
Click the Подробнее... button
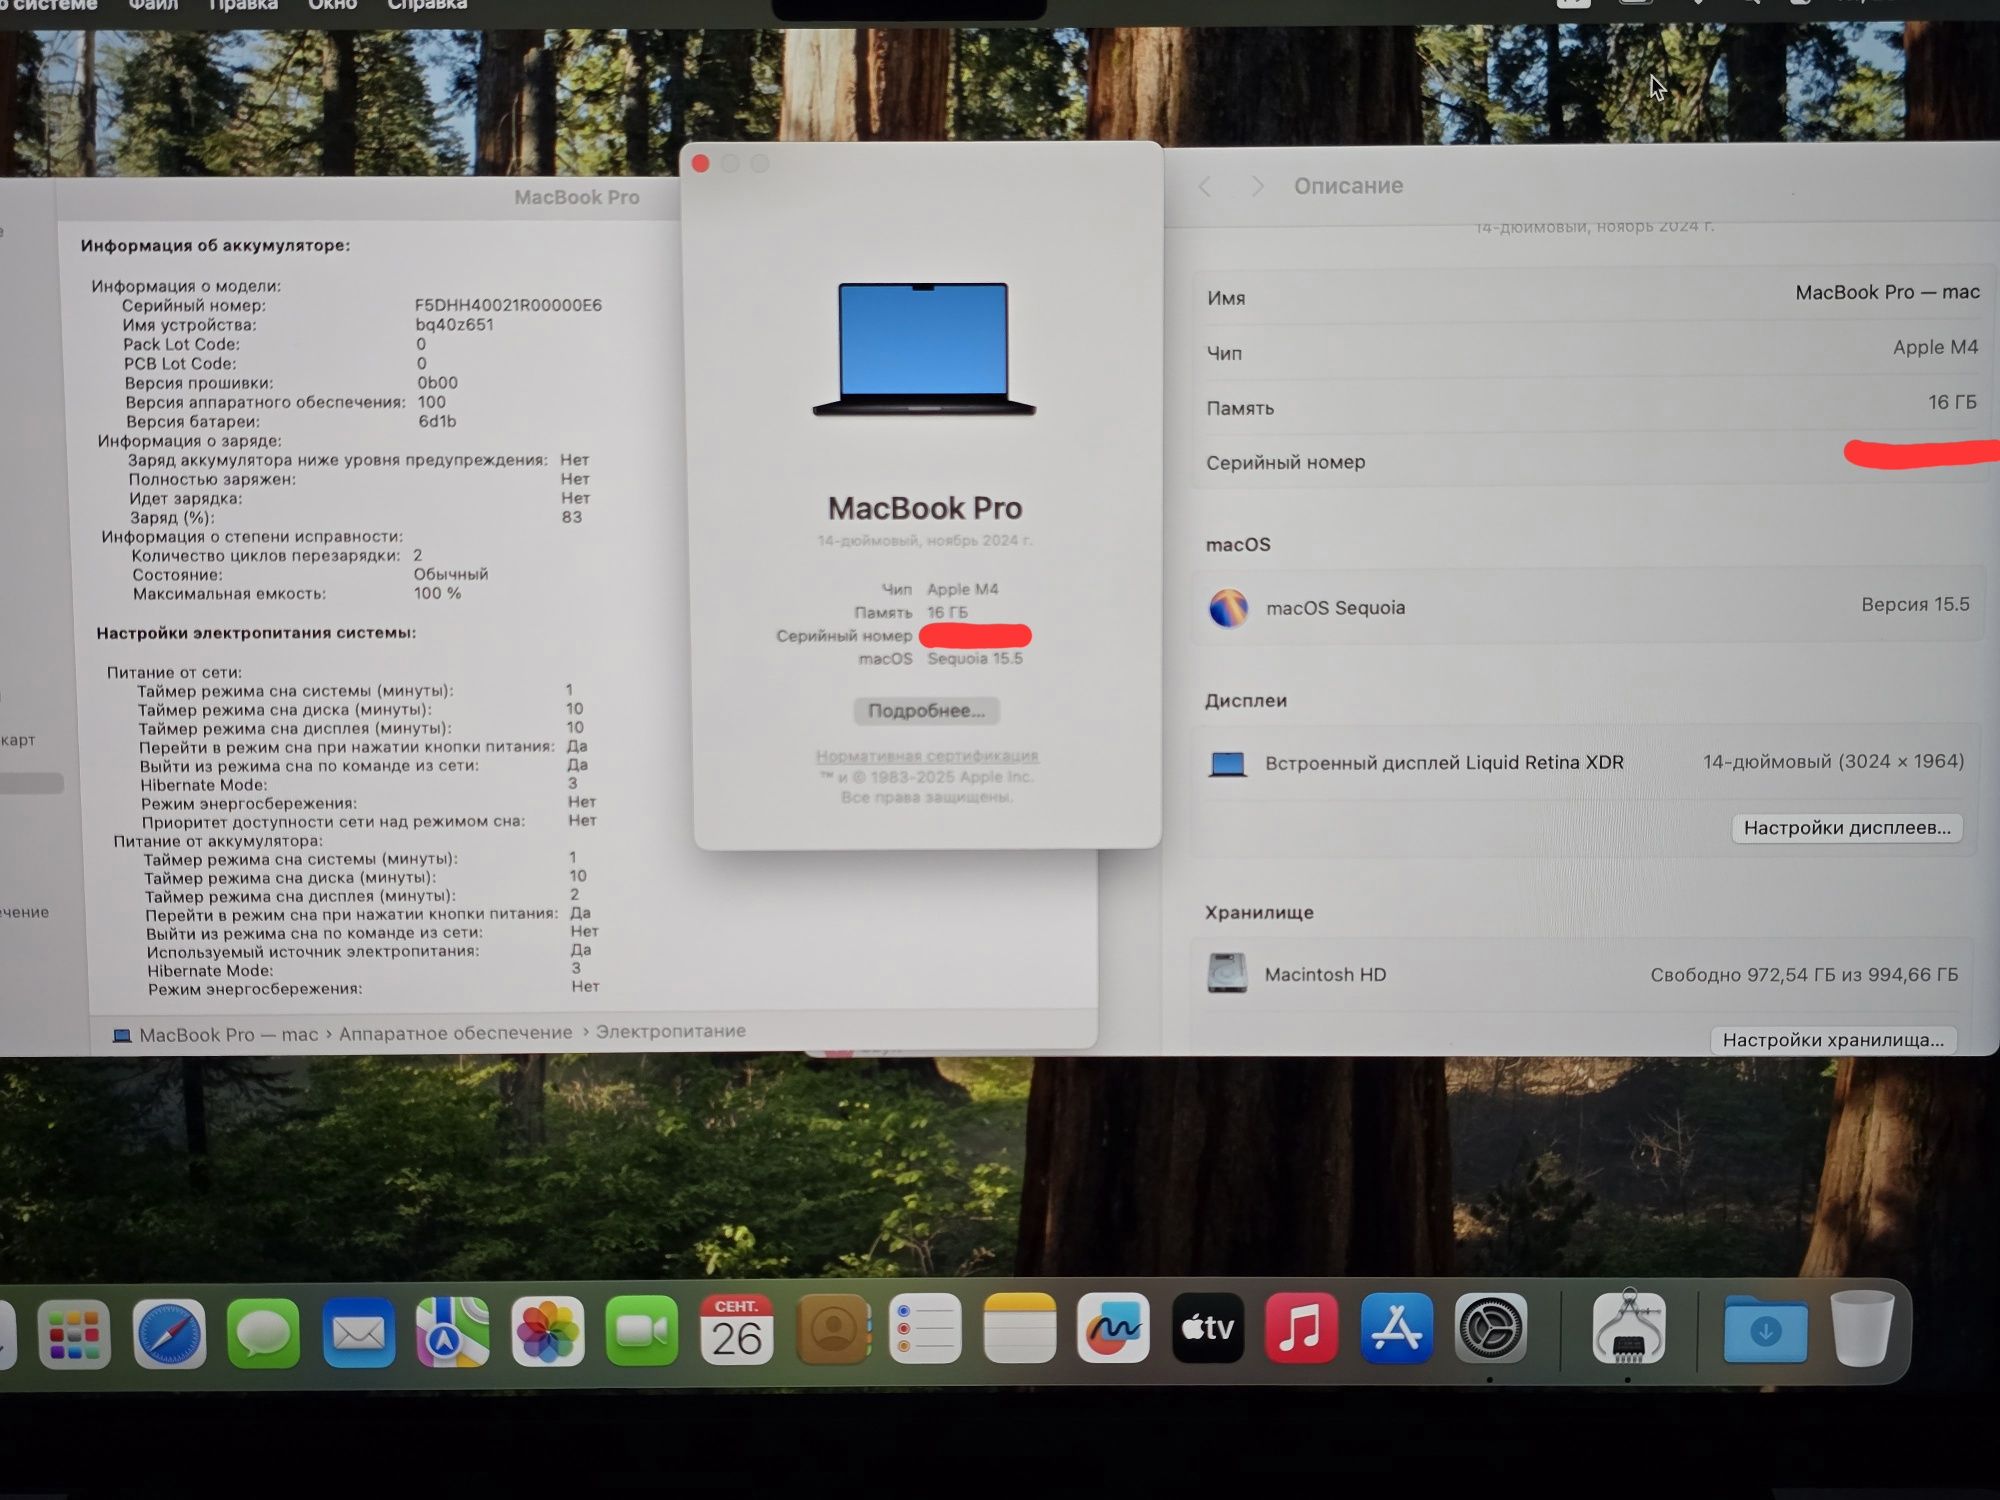[x=926, y=711]
